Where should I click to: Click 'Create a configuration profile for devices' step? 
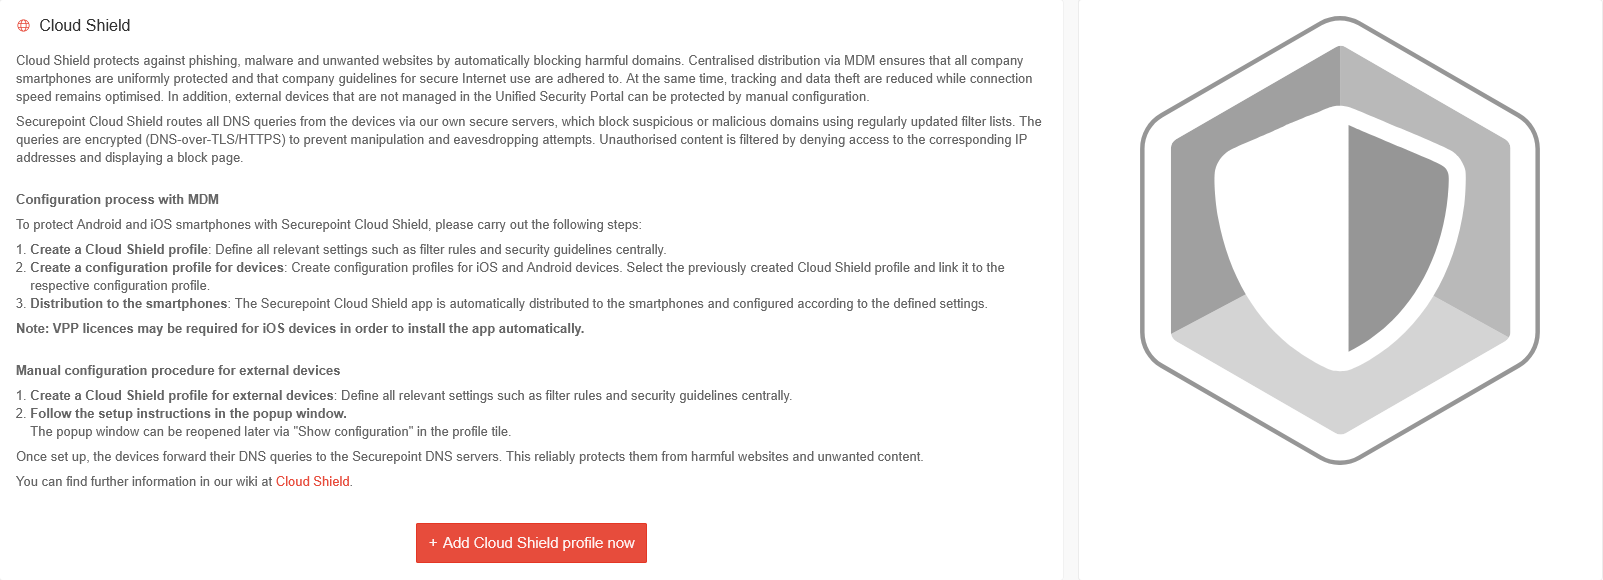158,268
